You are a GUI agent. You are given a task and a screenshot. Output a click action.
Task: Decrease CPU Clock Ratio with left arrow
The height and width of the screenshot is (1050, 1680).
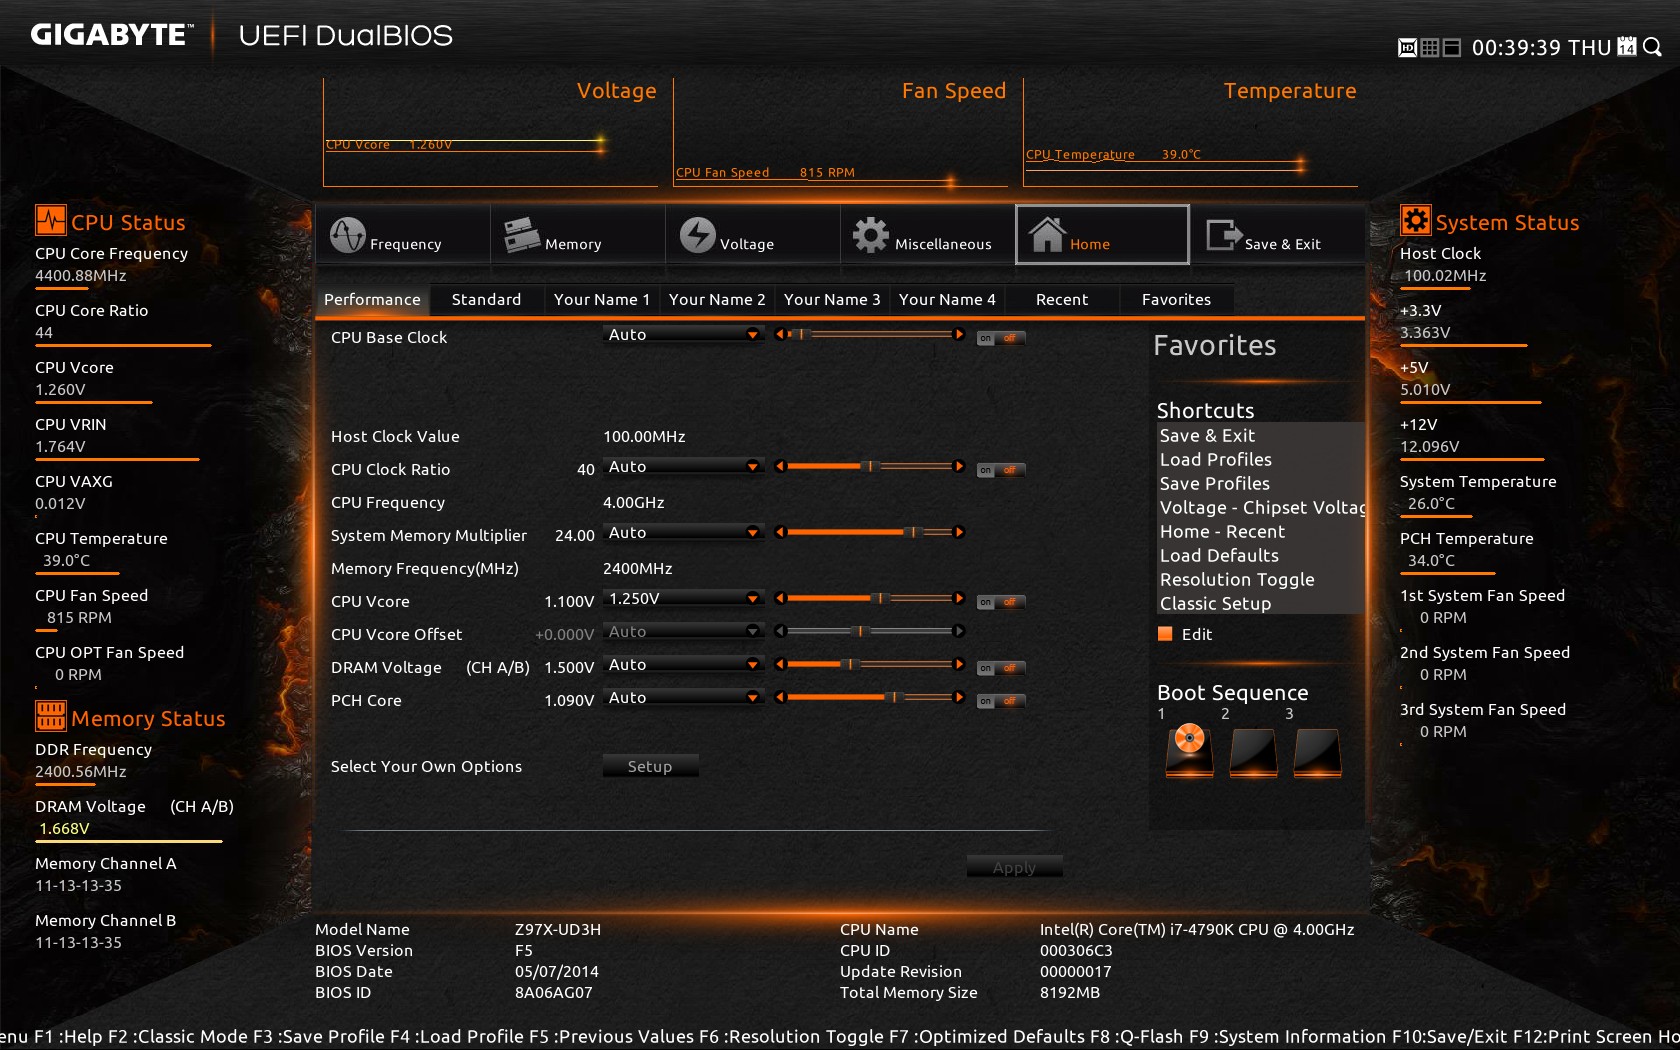pyautogui.click(x=780, y=466)
